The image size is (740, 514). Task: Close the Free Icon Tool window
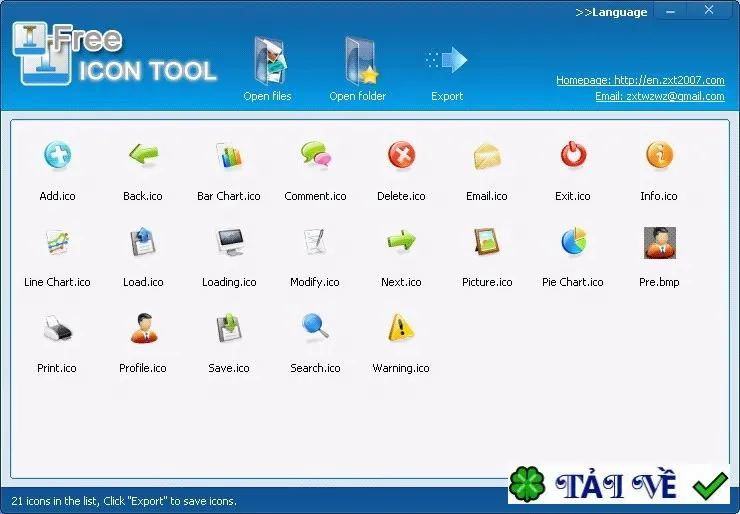[x=709, y=10]
